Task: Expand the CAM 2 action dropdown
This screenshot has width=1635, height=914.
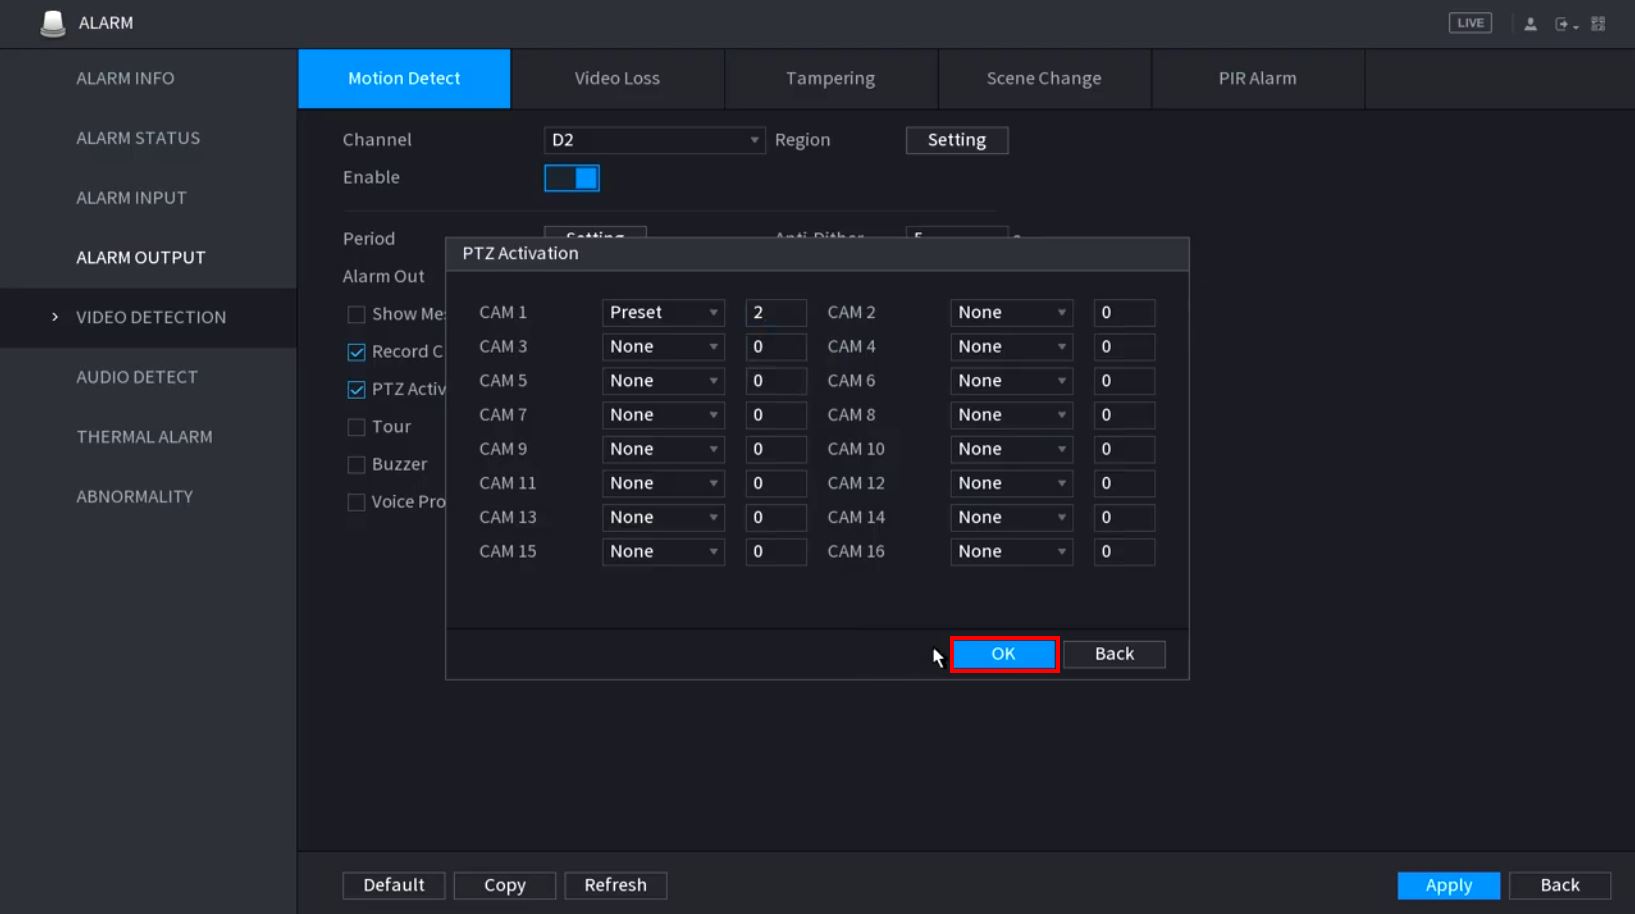Action: (1011, 313)
